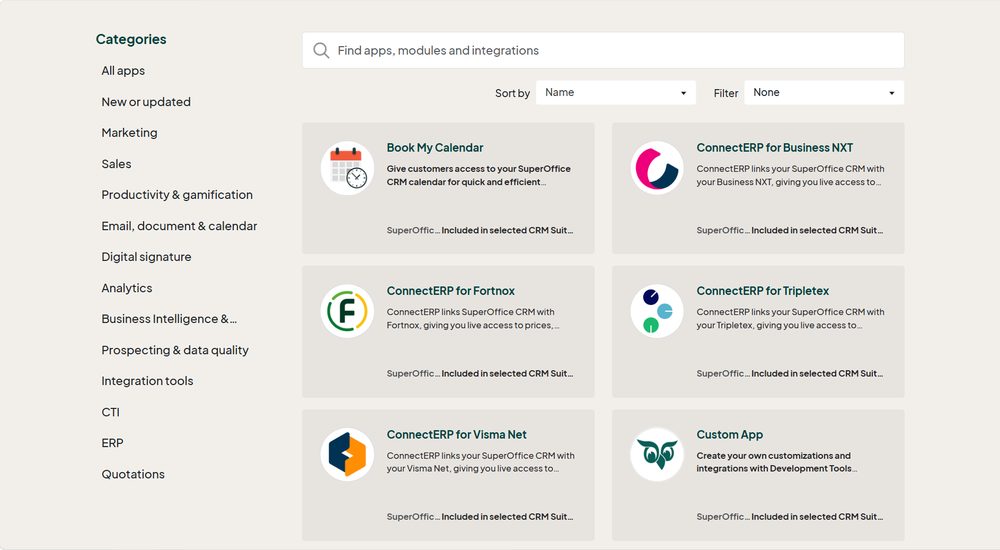The height and width of the screenshot is (550, 1000).
Task: Open the Custom App title link
Action: pyautogui.click(x=730, y=435)
